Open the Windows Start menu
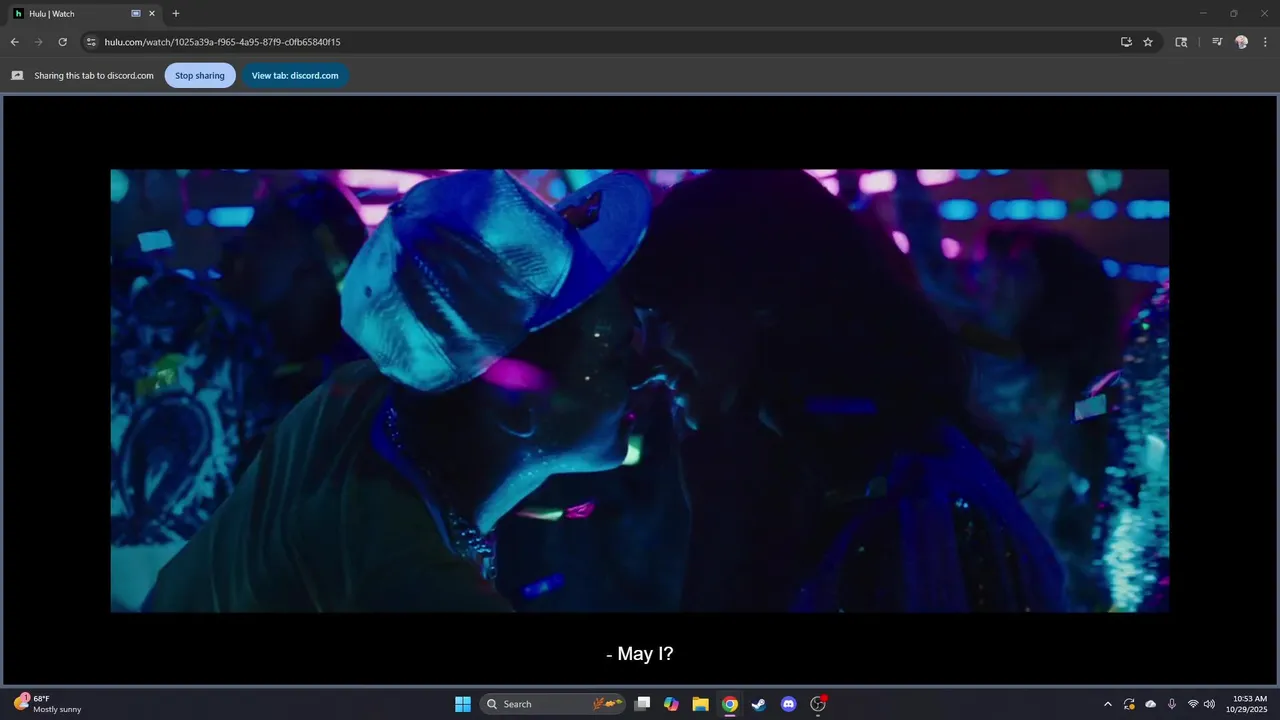Viewport: 1280px width, 720px height. pyautogui.click(x=463, y=704)
